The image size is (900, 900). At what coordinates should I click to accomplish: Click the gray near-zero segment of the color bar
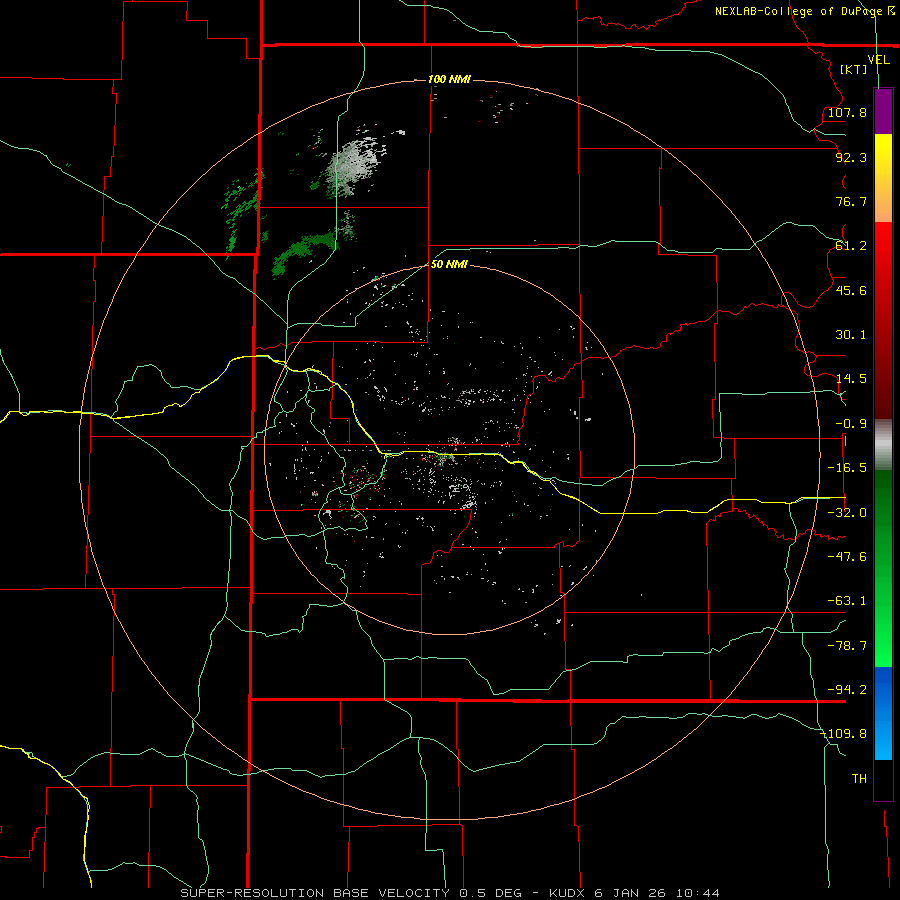click(x=883, y=444)
